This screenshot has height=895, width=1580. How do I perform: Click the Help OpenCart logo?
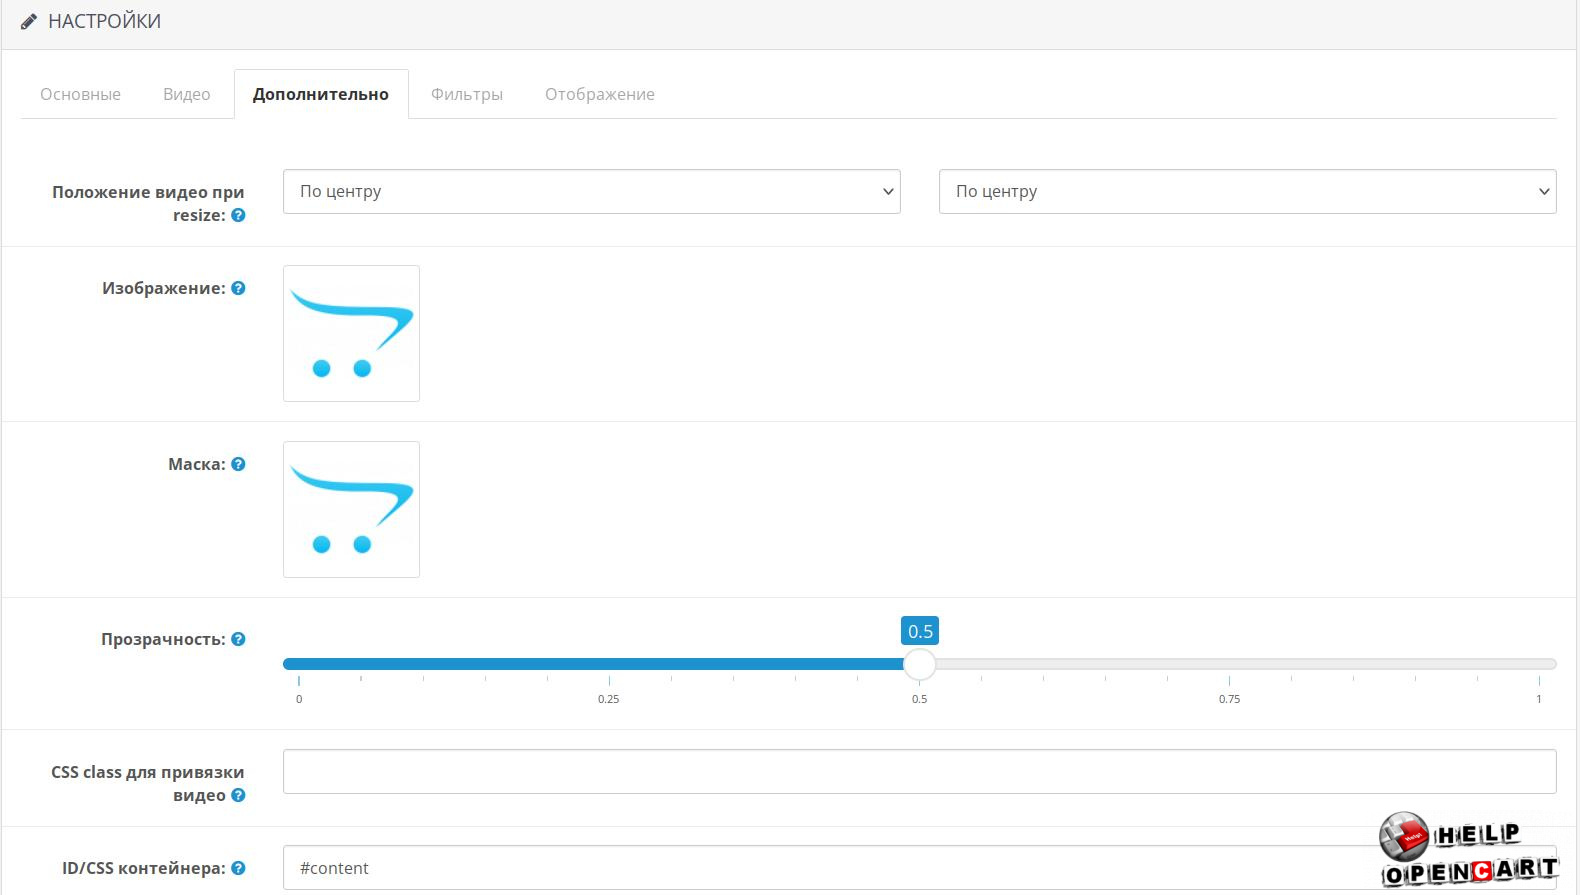(1467, 850)
